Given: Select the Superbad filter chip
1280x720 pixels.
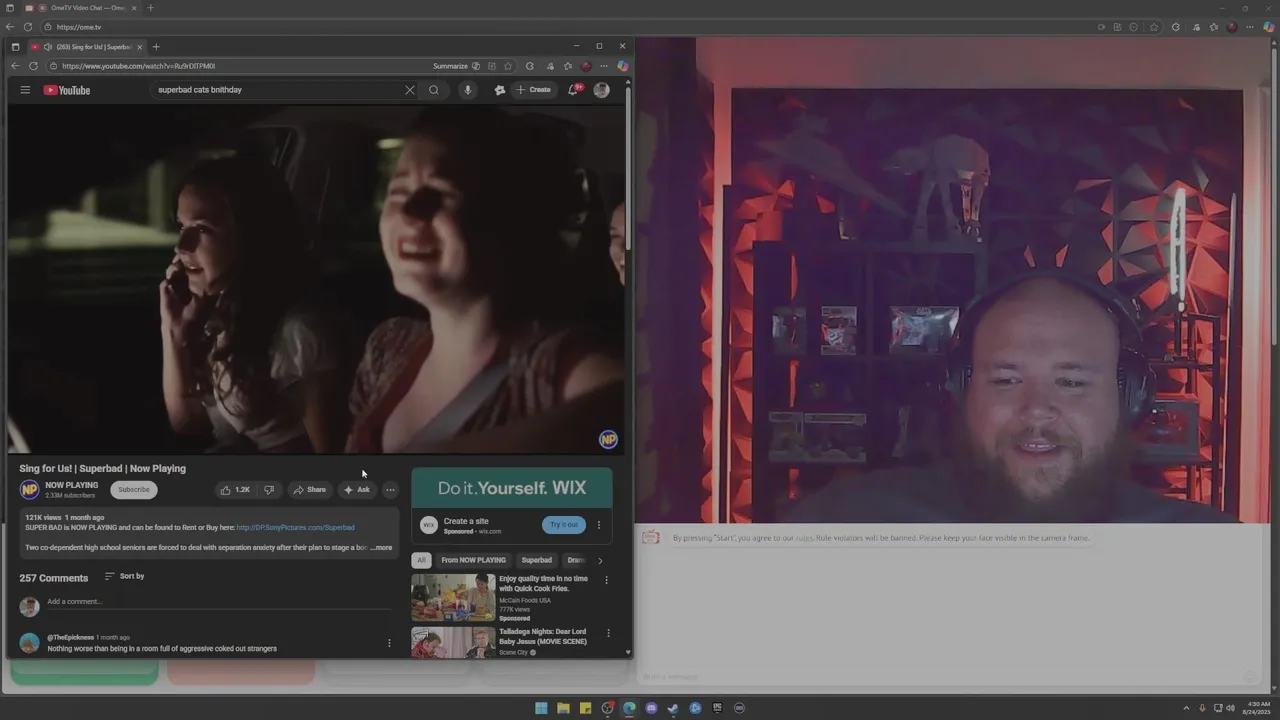Looking at the screenshot, I should pos(537,560).
